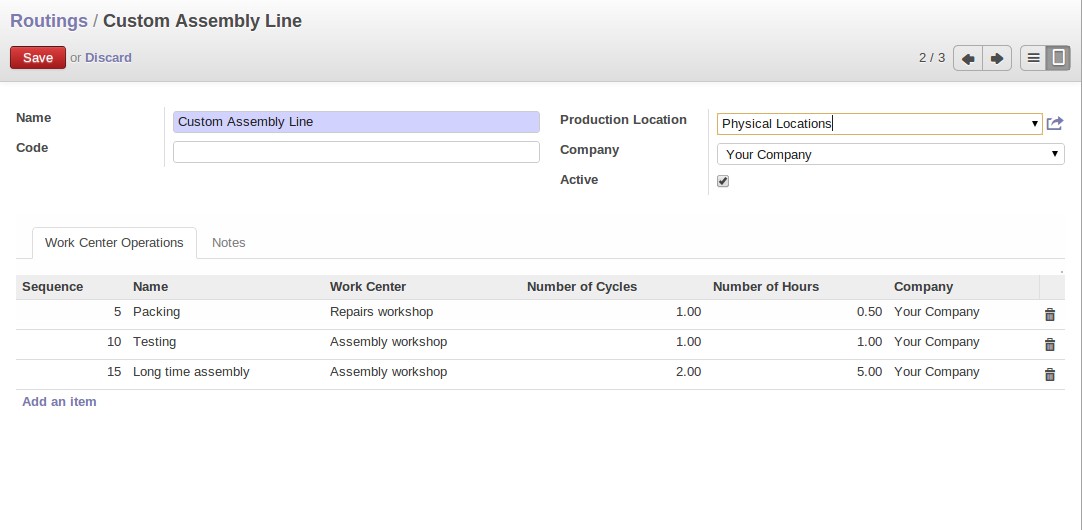Select the Long time assembly name cell
Viewport: 1082px width, 530px height.
click(x=191, y=372)
